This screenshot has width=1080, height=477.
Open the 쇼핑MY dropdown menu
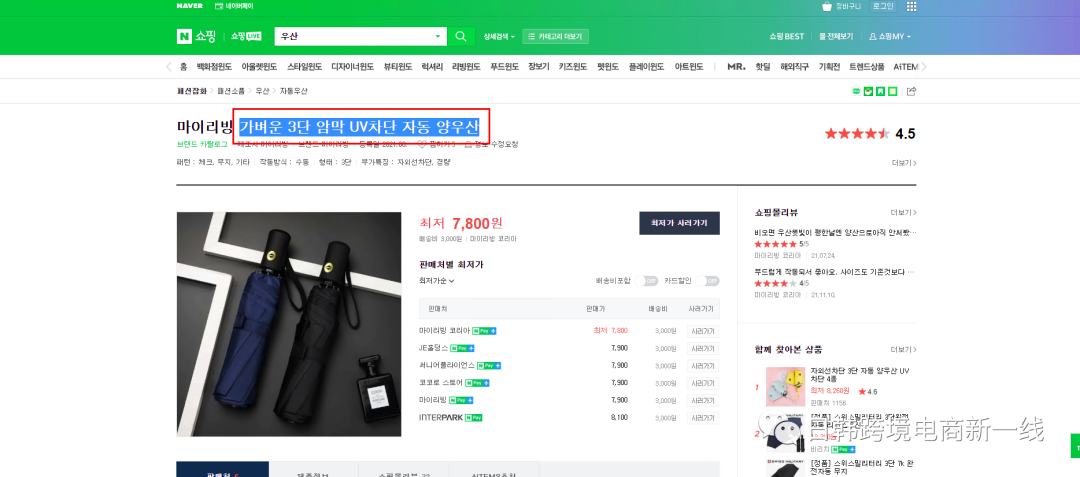point(890,36)
